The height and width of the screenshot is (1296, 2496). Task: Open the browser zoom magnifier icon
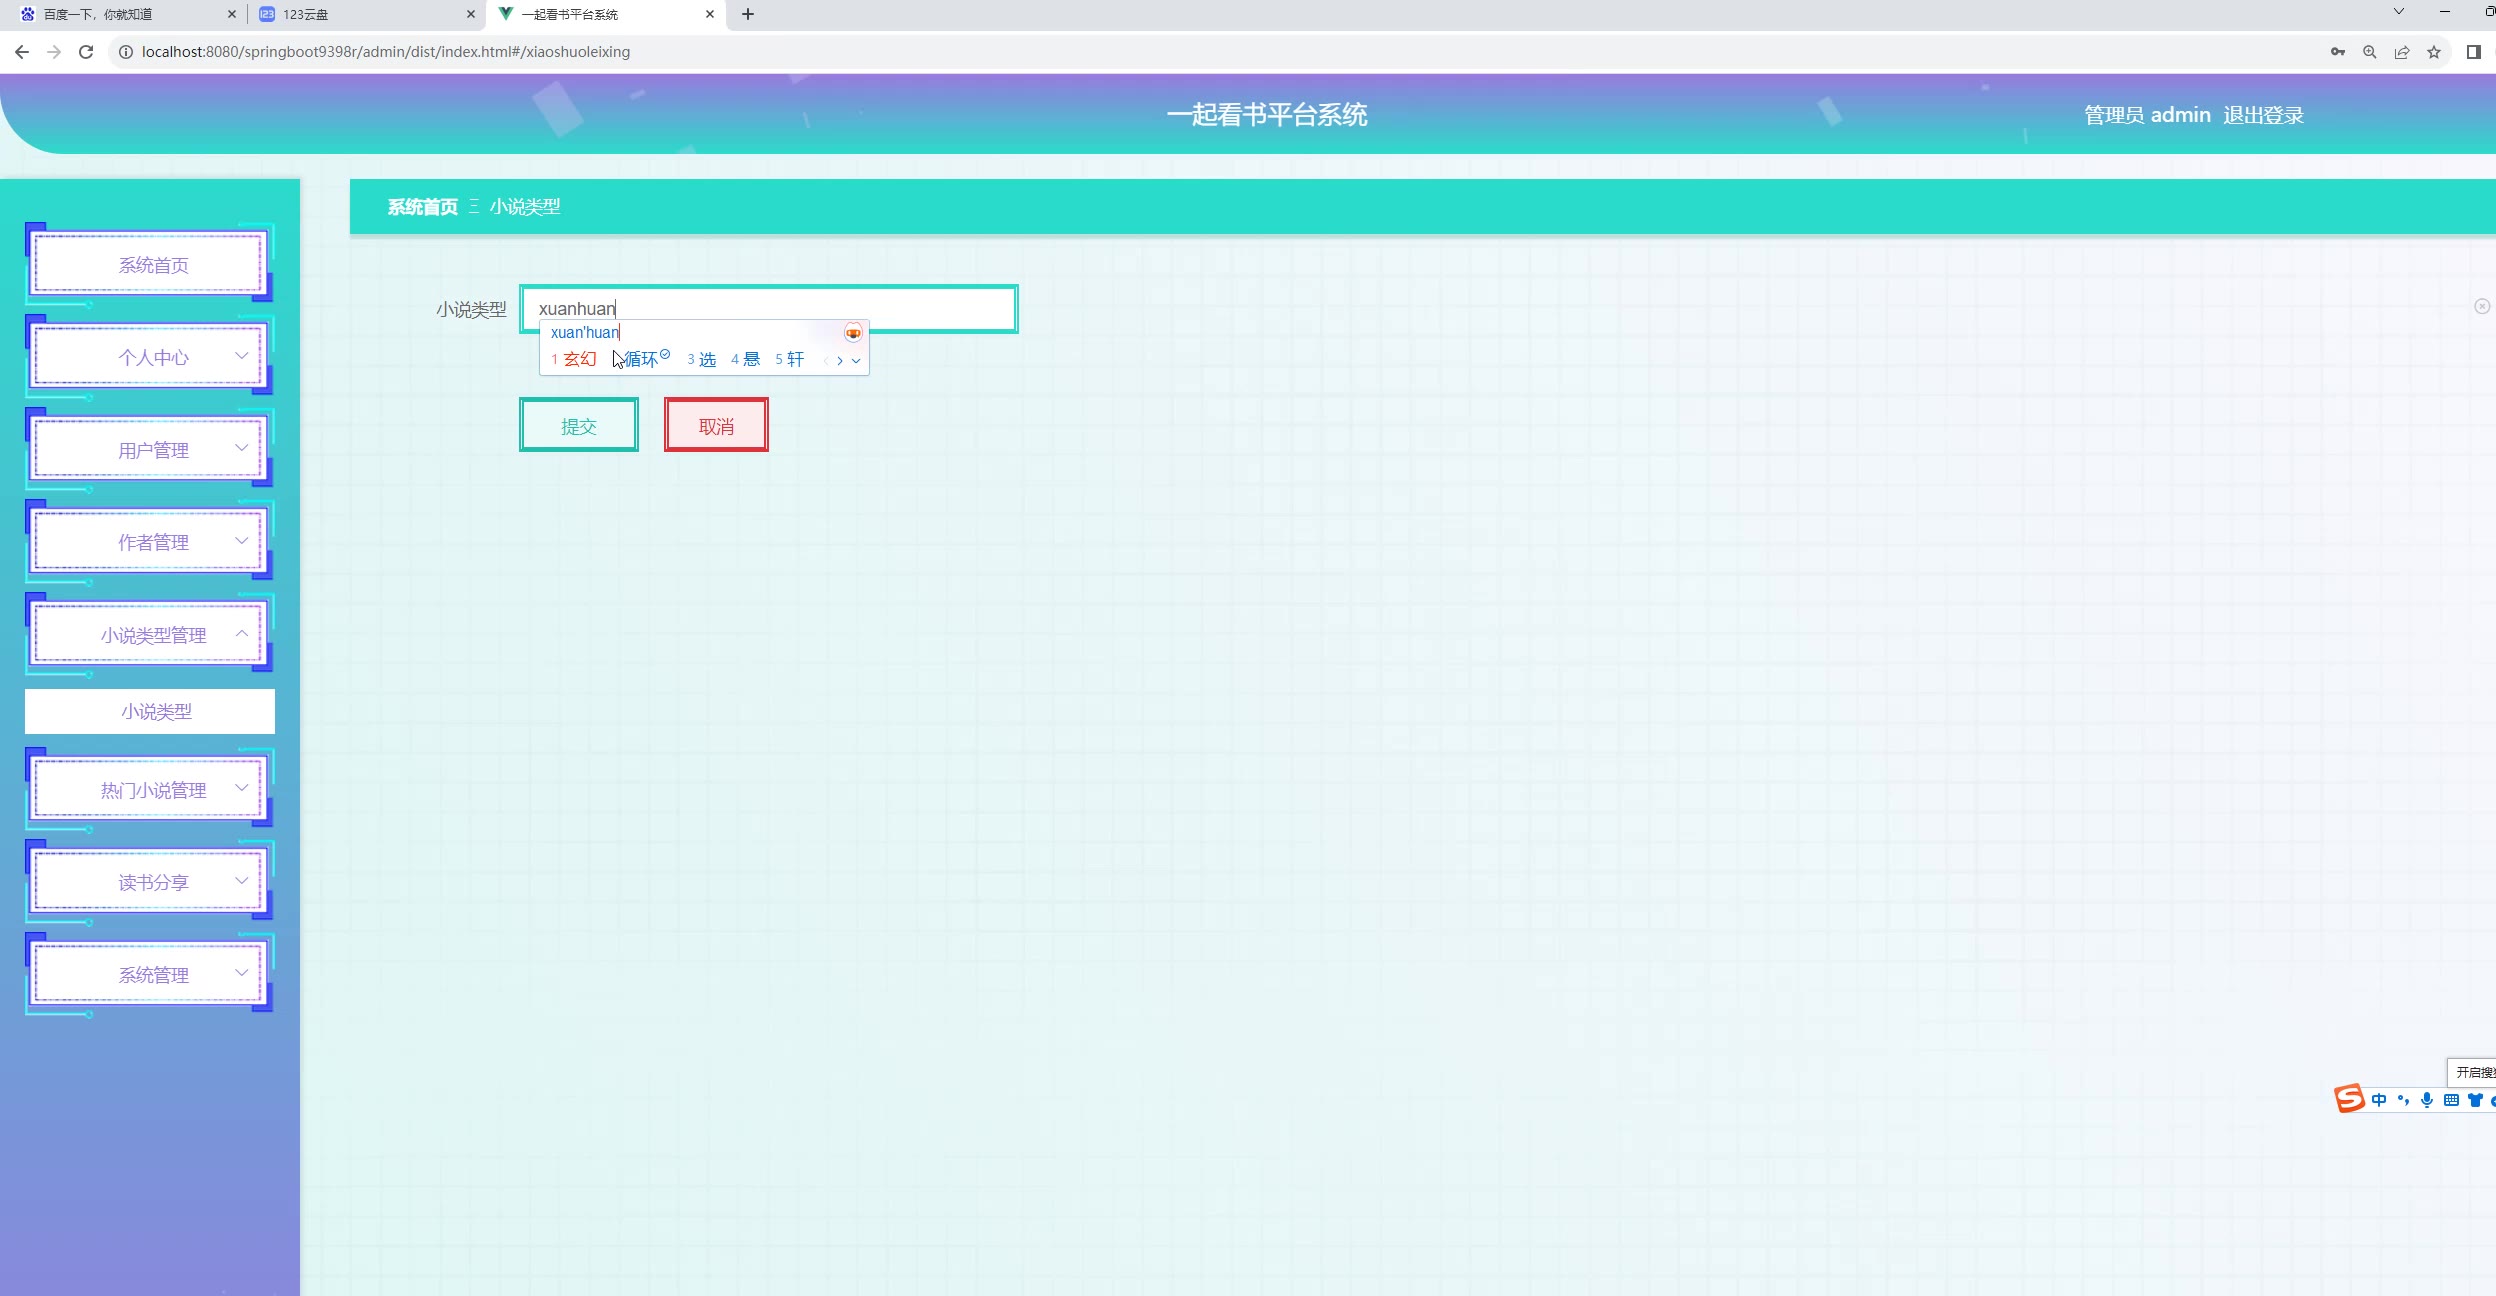point(2370,52)
